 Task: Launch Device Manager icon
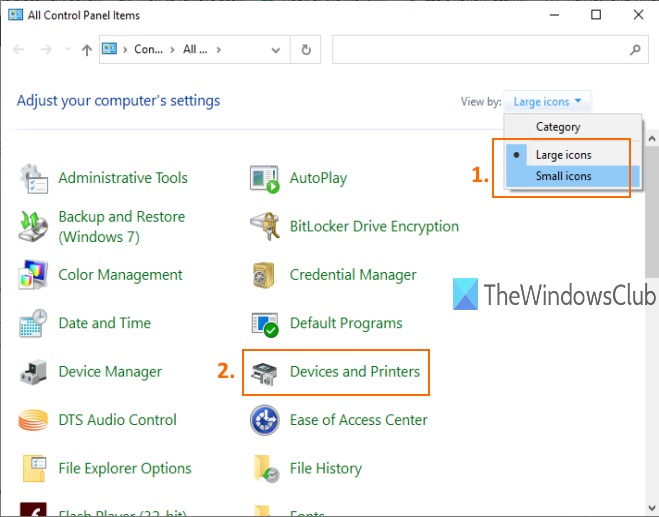pyautogui.click(x=34, y=372)
